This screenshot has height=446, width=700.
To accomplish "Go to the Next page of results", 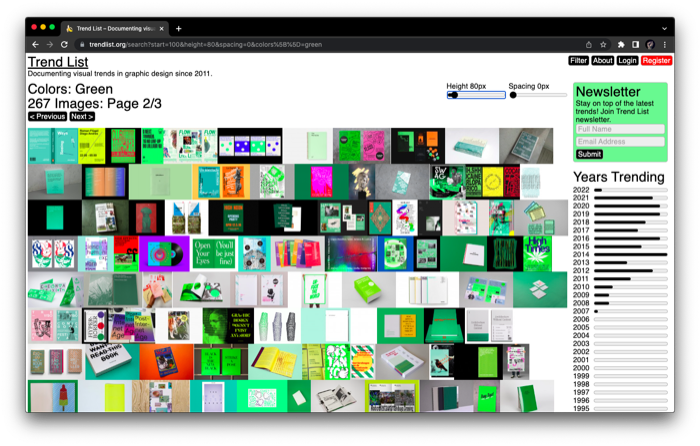I will [x=82, y=117].
